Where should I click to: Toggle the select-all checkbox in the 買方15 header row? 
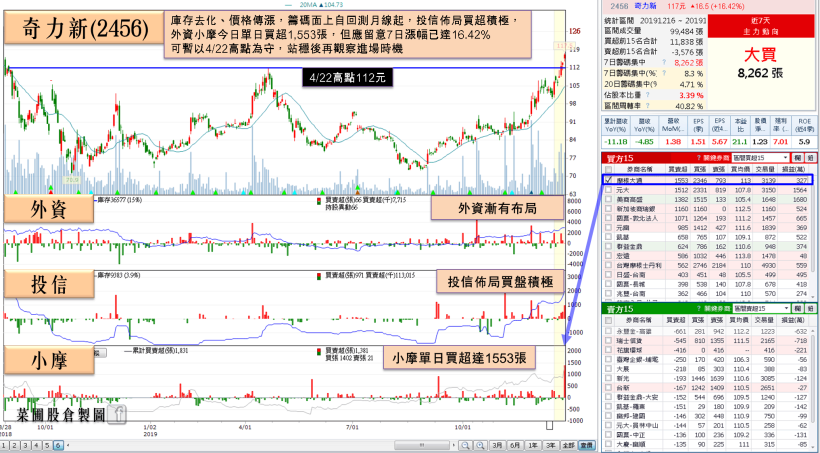click(608, 169)
